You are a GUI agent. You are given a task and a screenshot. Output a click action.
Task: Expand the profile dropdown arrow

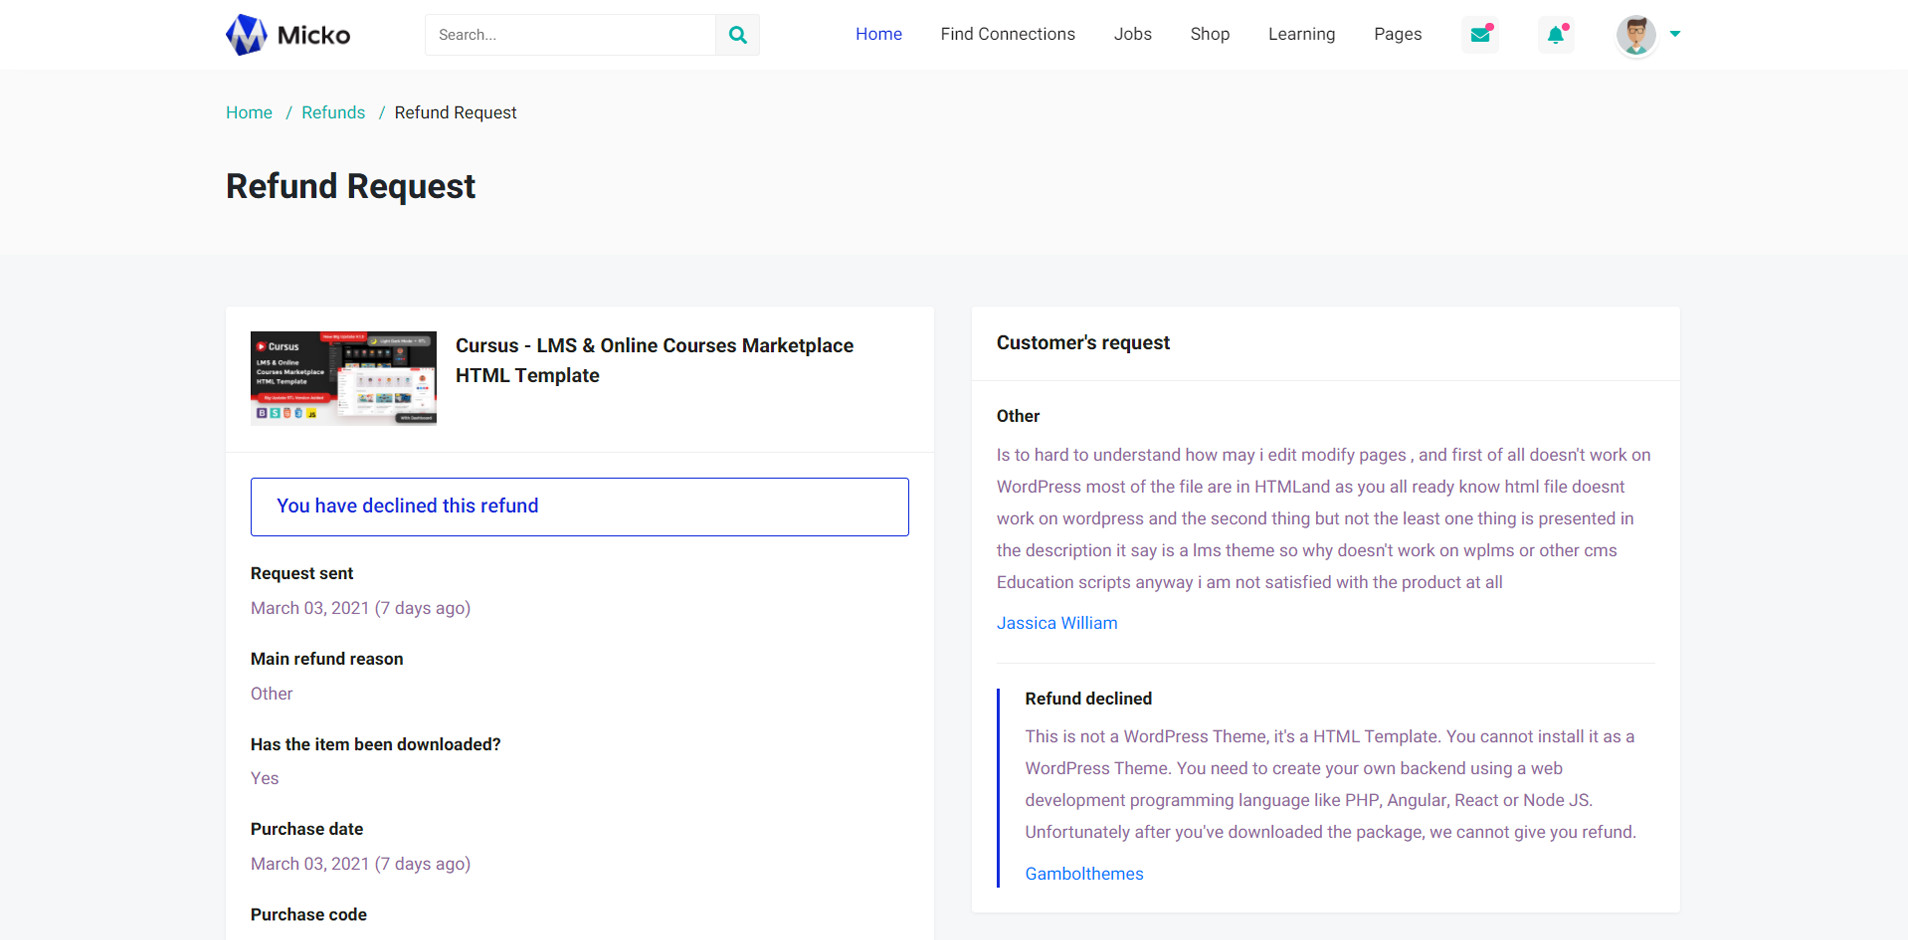click(1675, 34)
